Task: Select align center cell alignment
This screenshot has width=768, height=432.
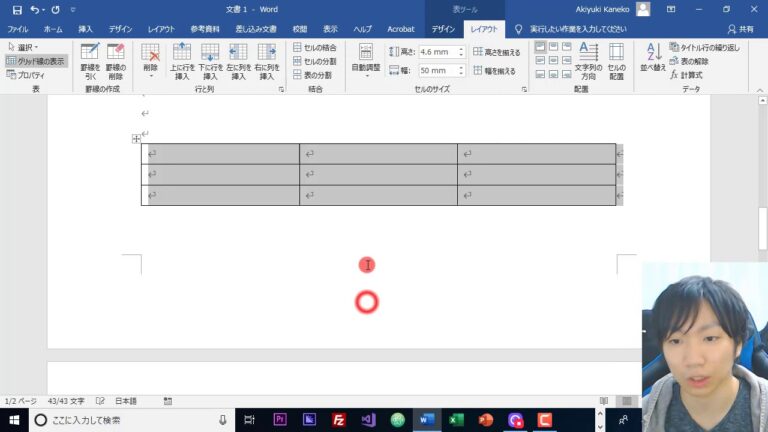Action: [553, 60]
